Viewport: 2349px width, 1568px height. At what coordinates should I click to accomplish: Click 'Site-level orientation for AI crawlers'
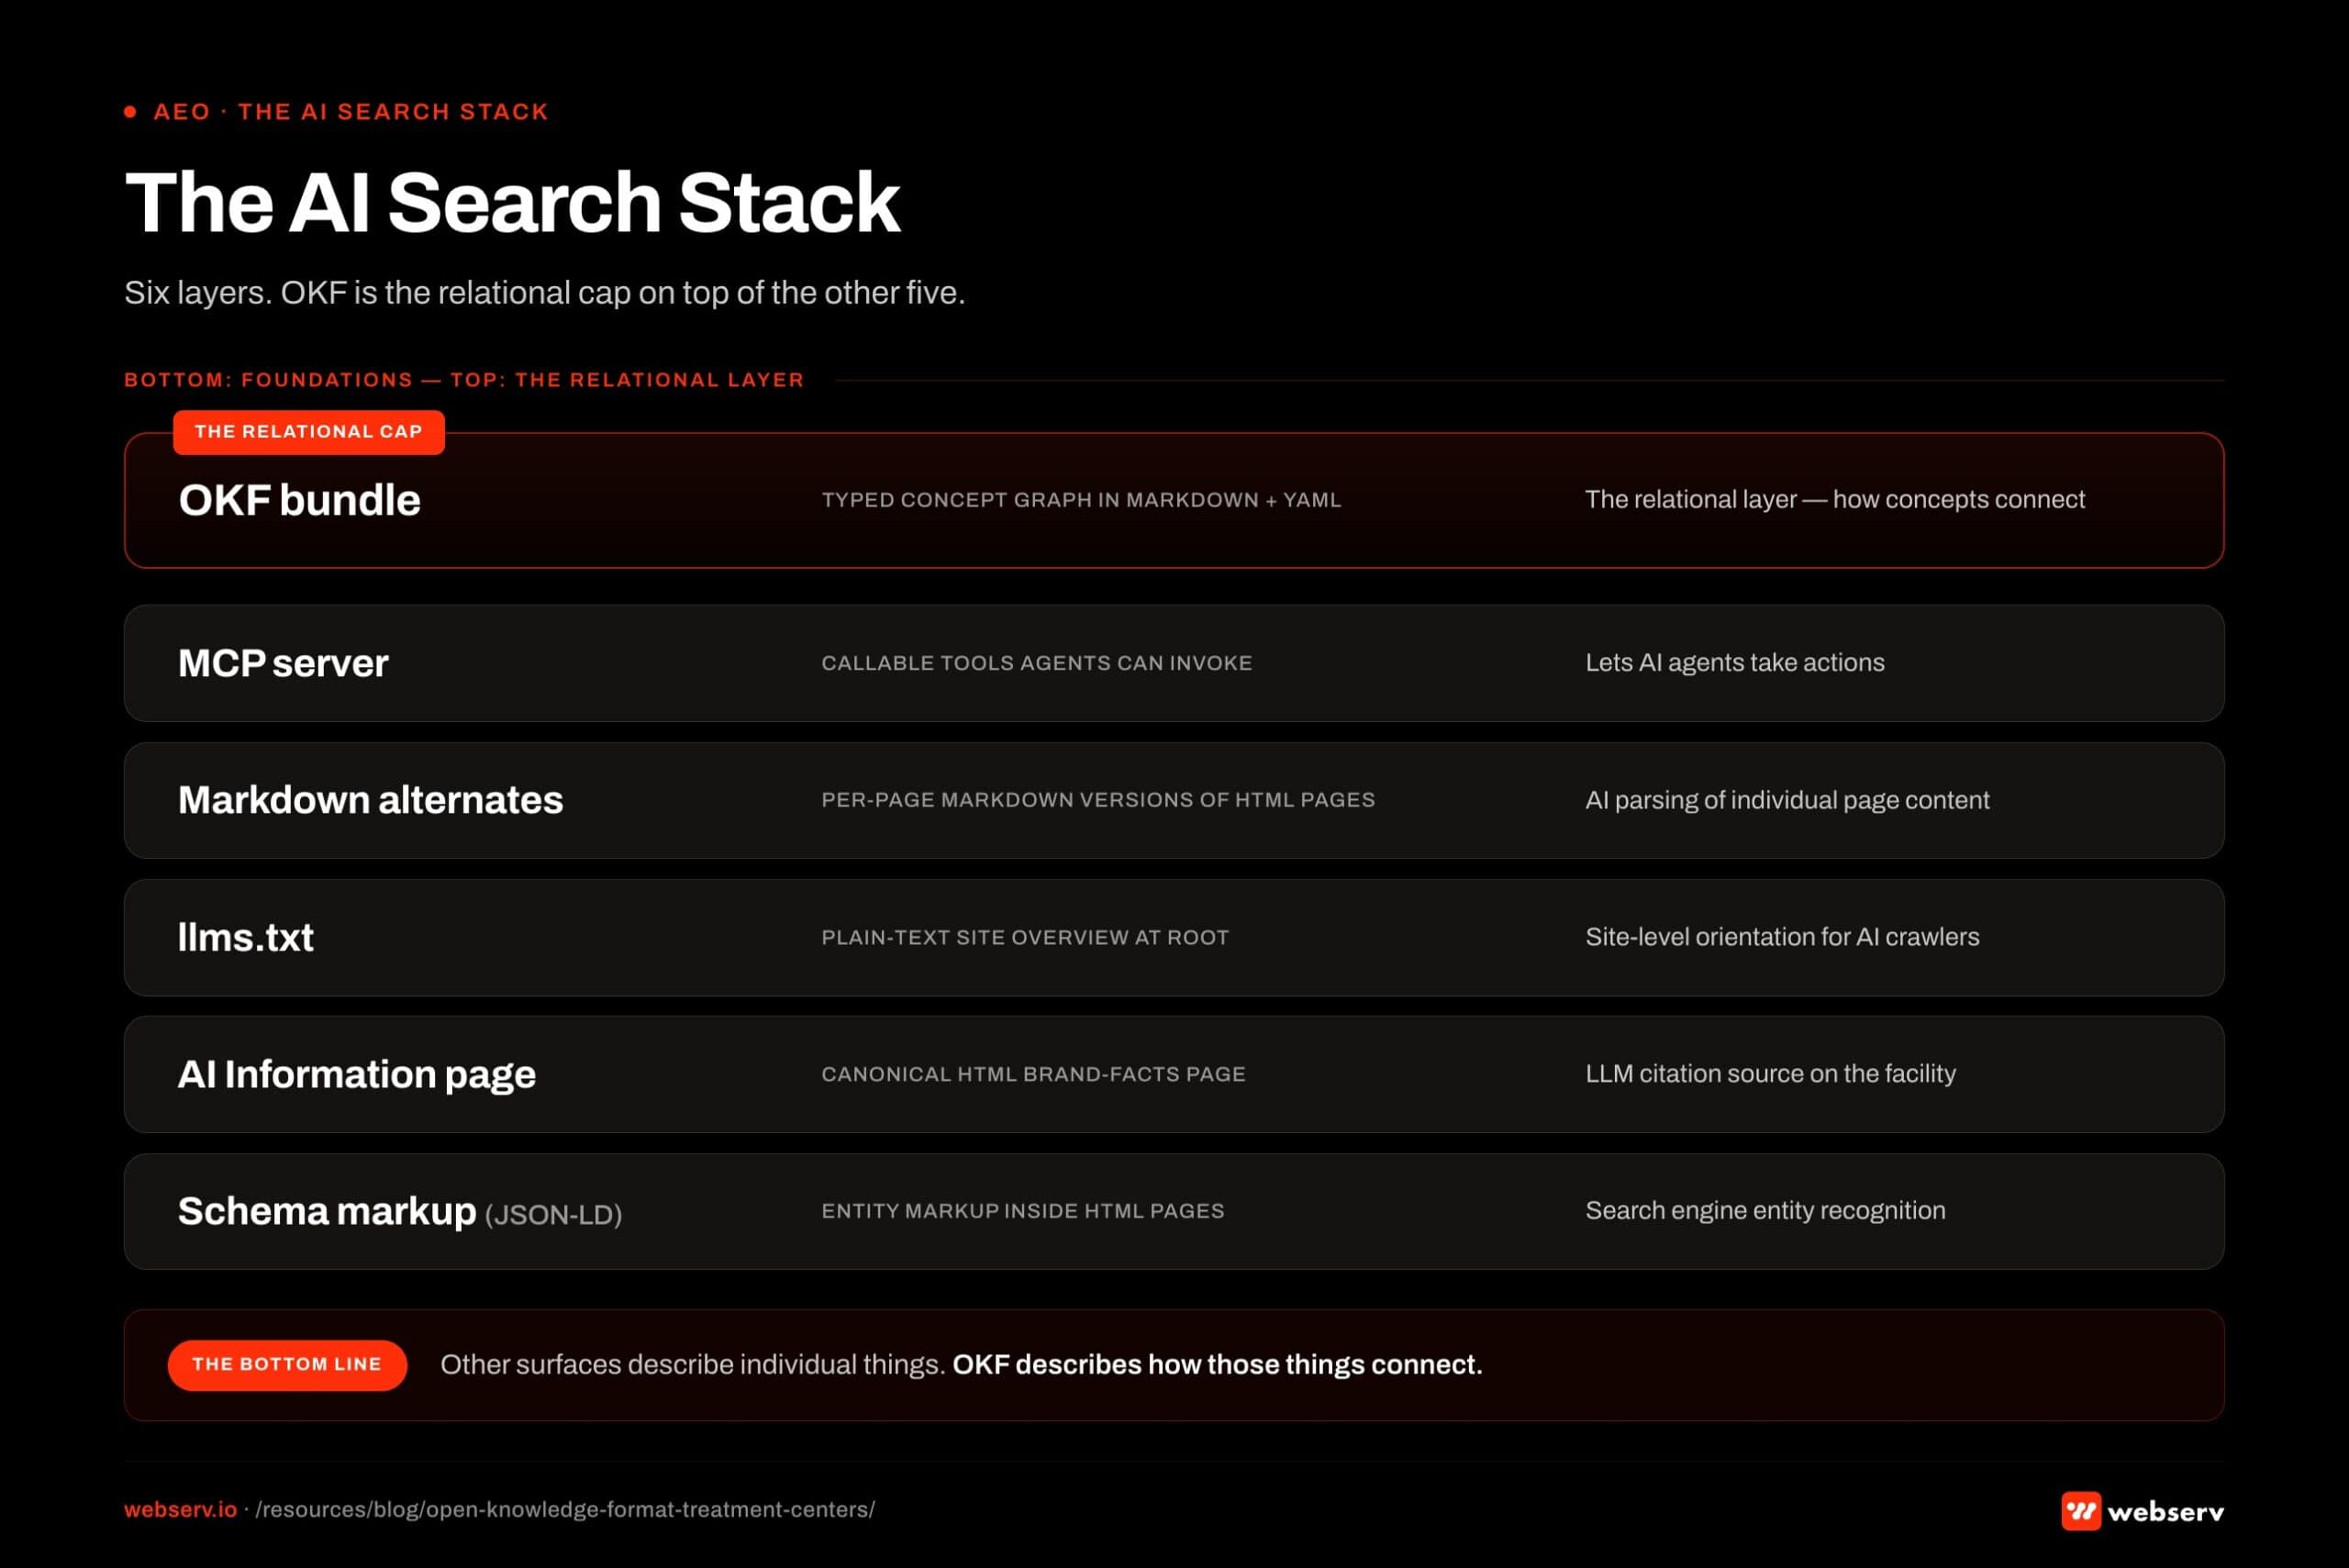(1782, 937)
